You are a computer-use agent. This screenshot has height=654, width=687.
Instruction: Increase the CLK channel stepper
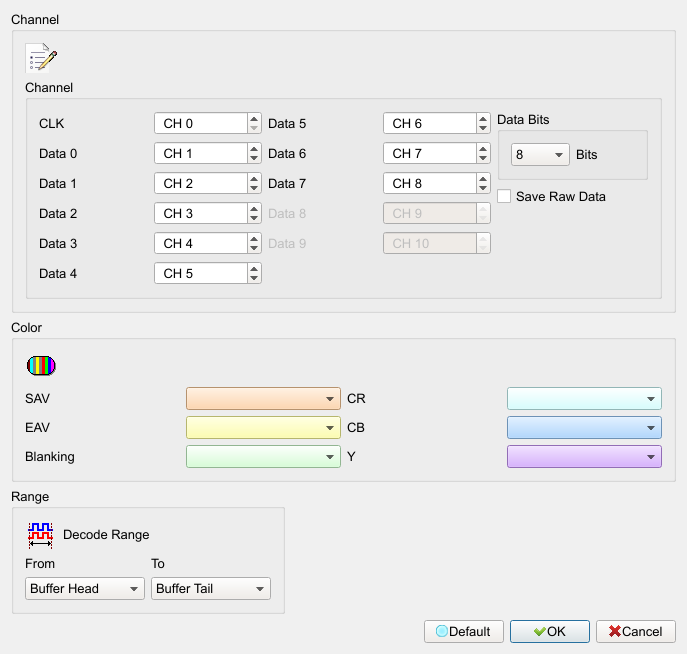pos(254,119)
